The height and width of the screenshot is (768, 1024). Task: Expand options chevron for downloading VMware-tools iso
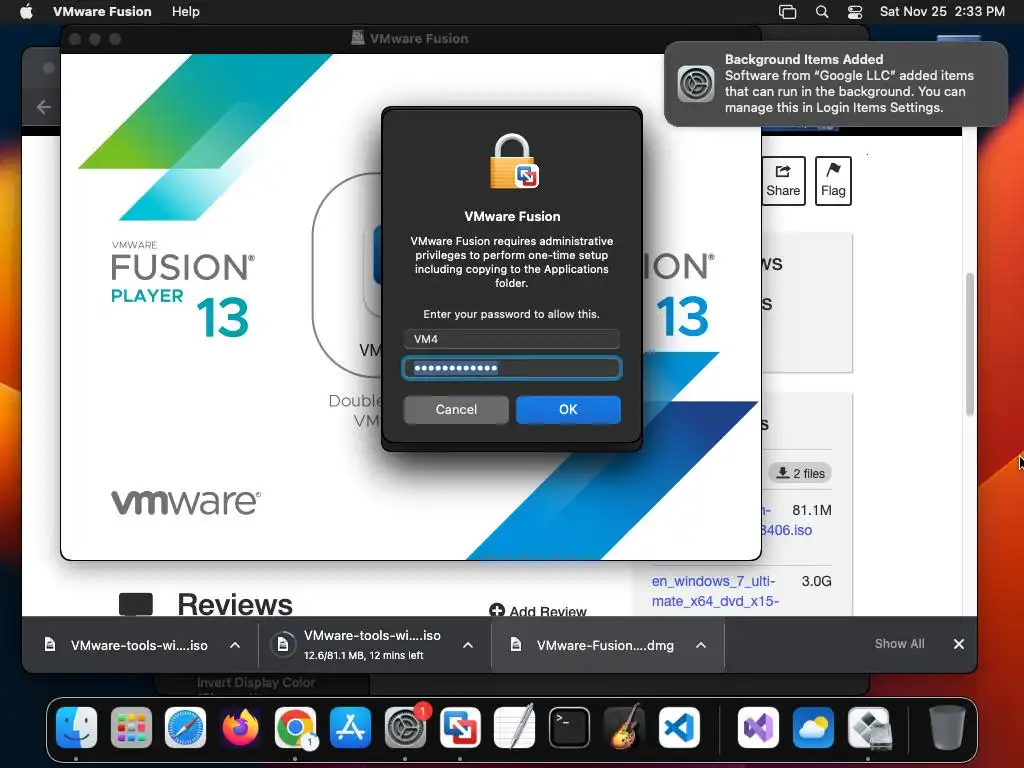click(x=468, y=645)
